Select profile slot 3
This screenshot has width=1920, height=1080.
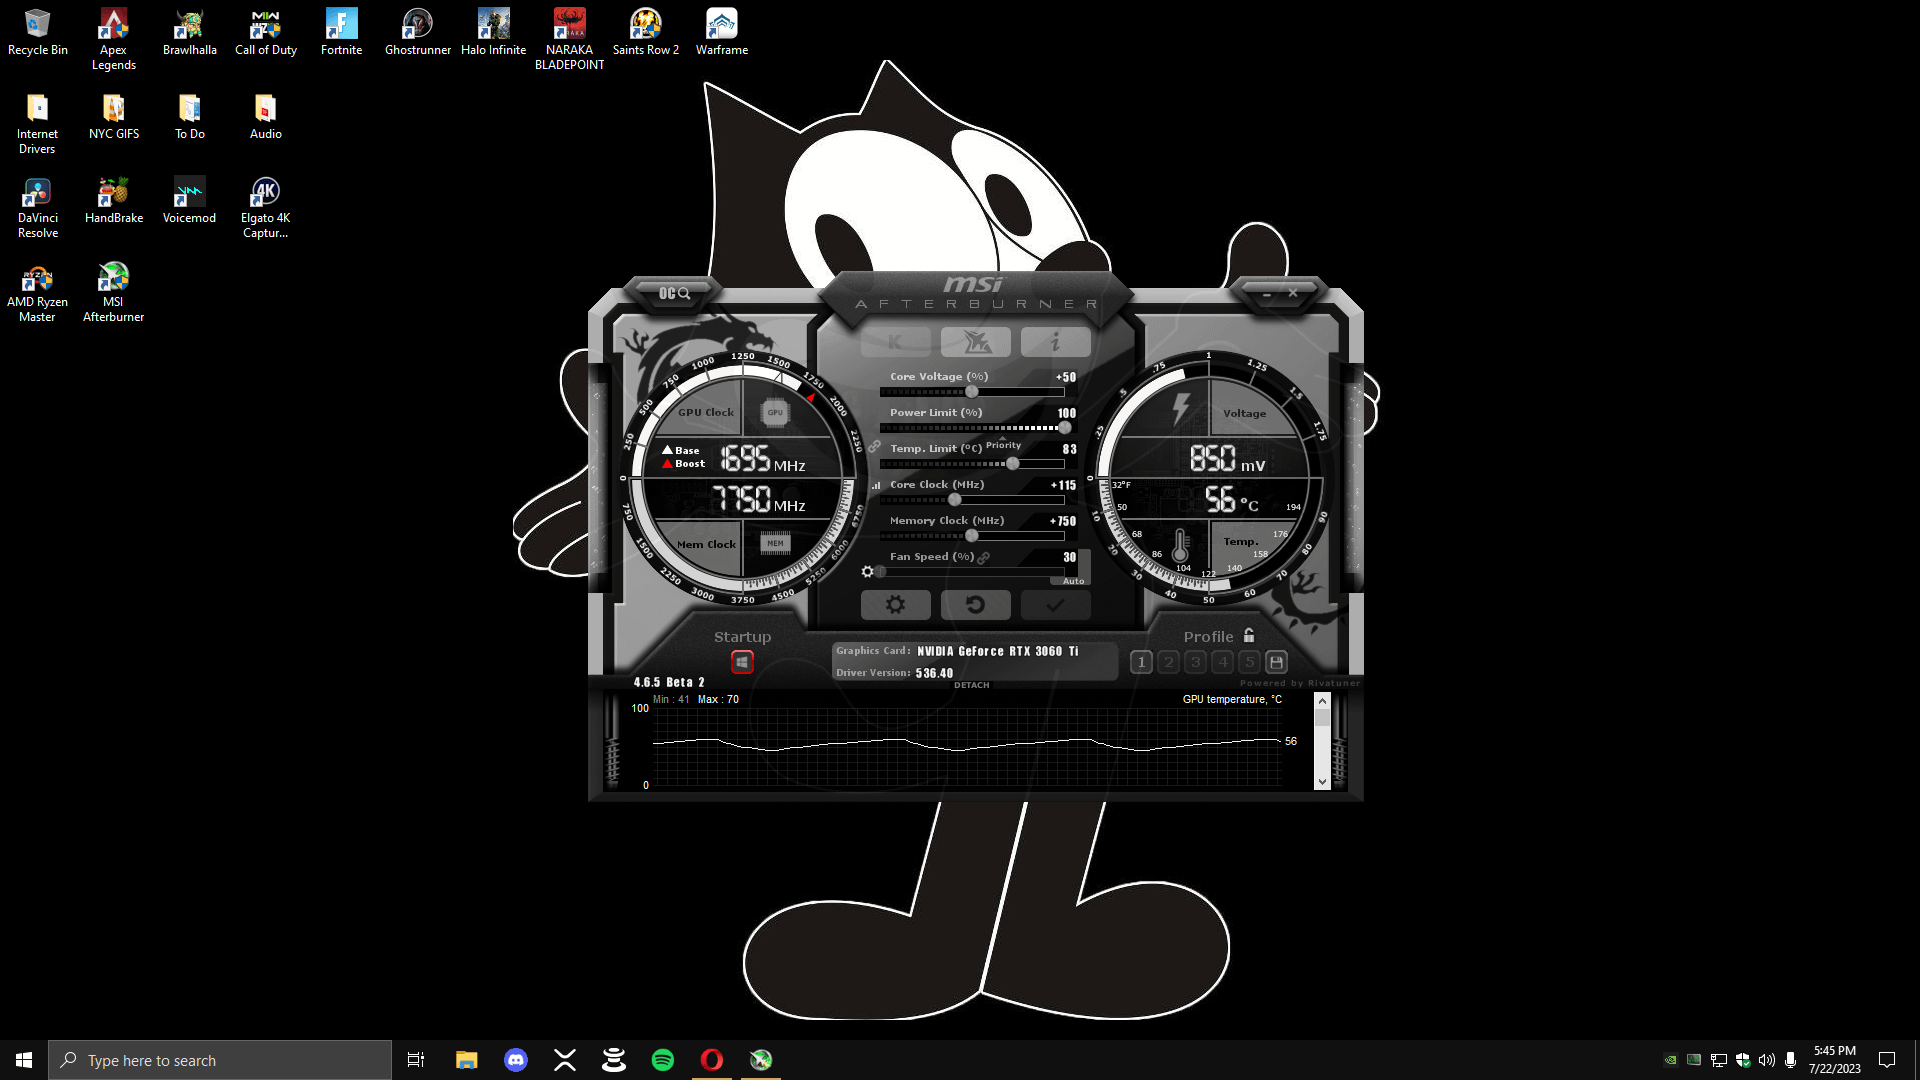pyautogui.click(x=1195, y=662)
